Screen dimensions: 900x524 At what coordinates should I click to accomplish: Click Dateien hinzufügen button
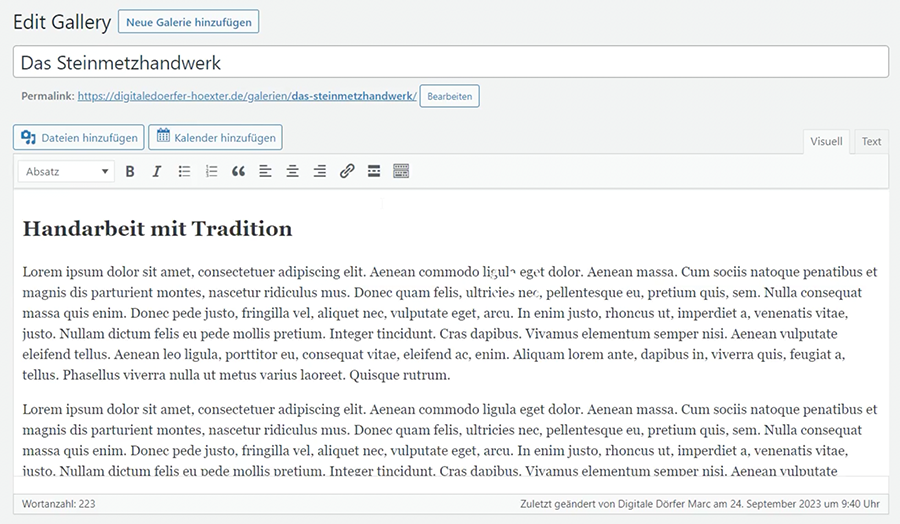tap(79, 137)
